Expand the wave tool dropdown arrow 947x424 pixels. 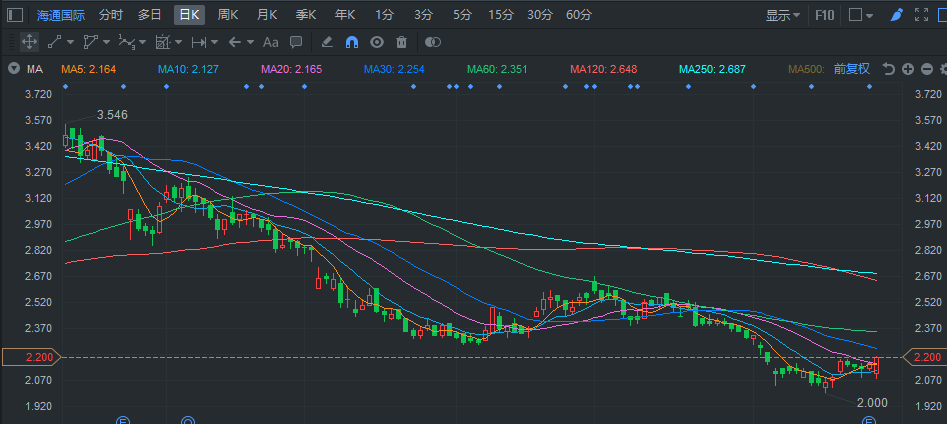(143, 42)
